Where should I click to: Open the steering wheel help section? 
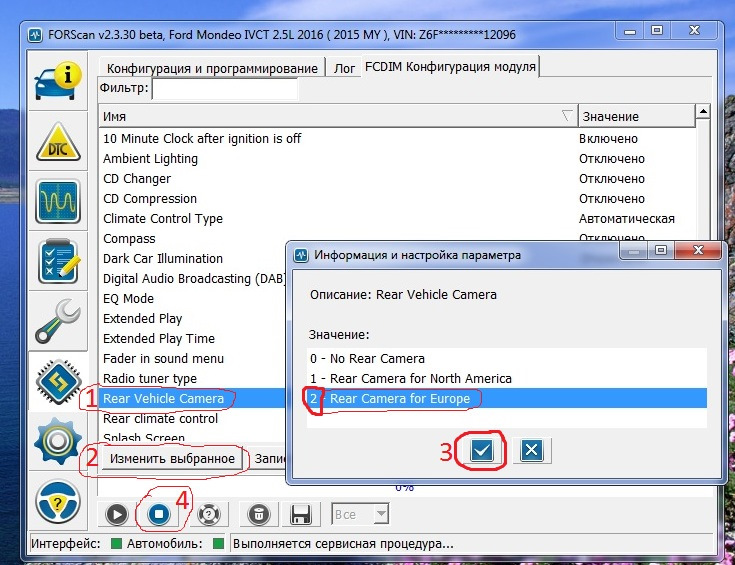click(58, 501)
